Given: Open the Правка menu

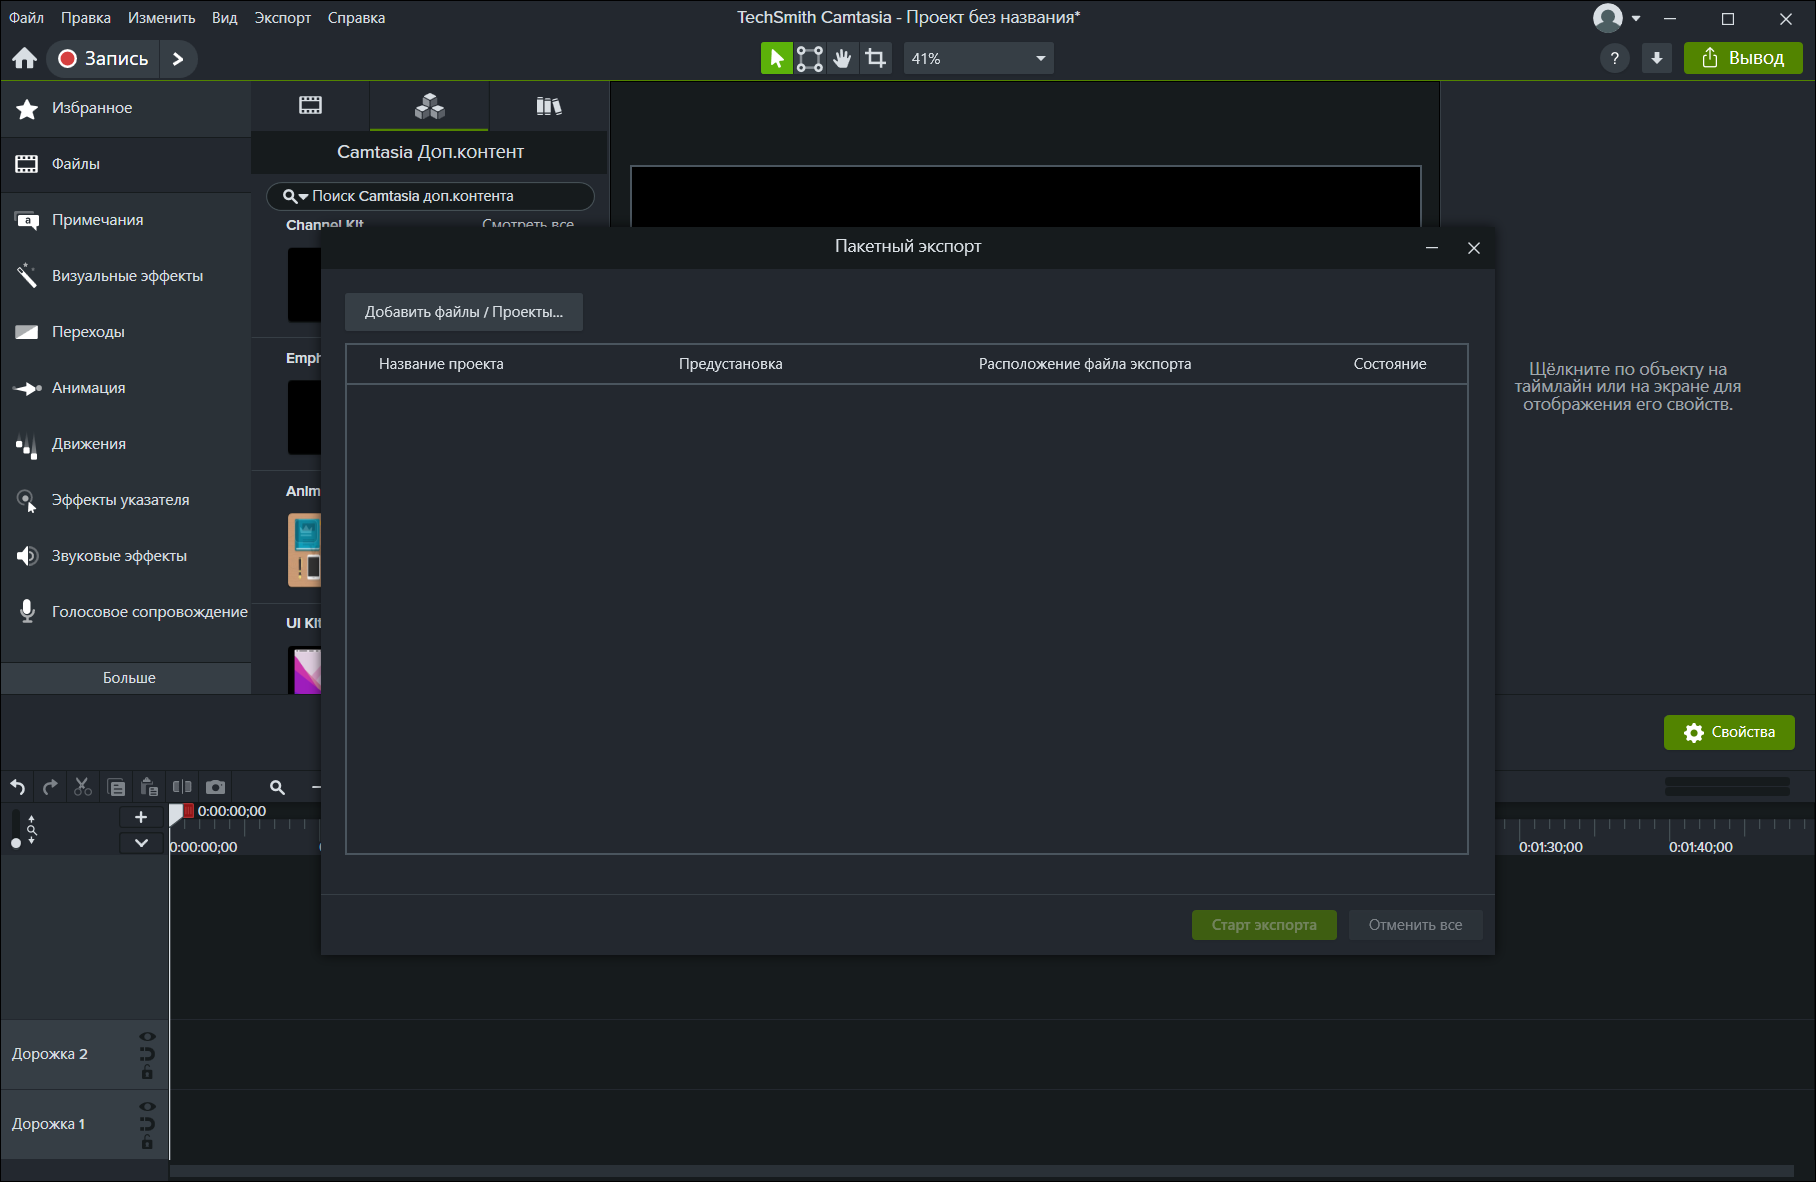Looking at the screenshot, I should click(86, 18).
